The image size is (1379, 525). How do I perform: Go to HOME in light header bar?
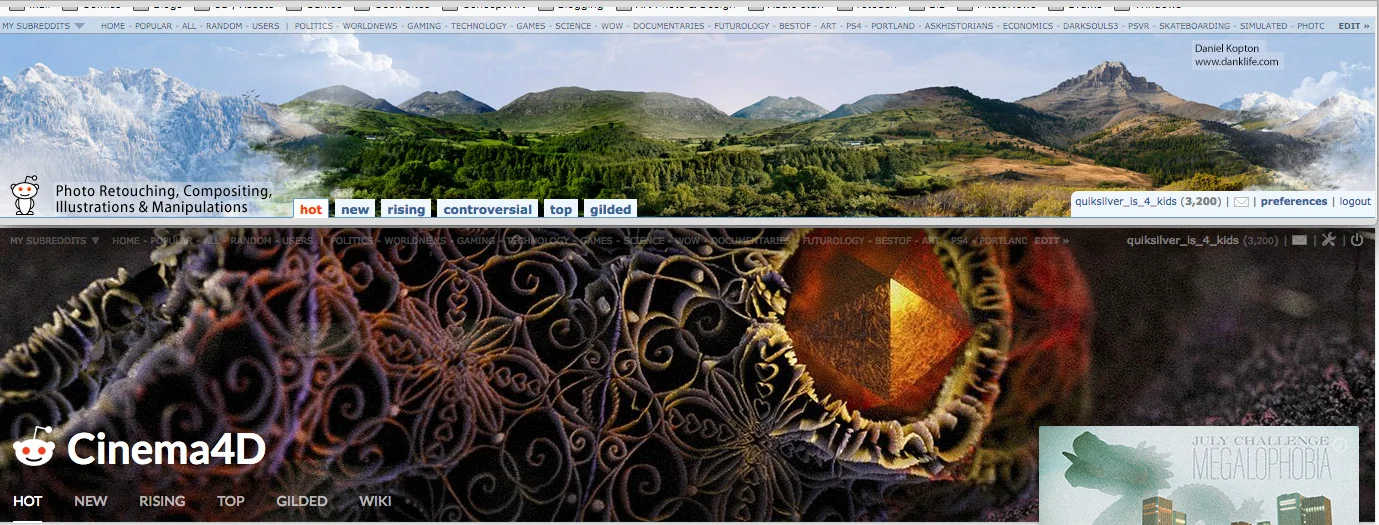(x=113, y=26)
